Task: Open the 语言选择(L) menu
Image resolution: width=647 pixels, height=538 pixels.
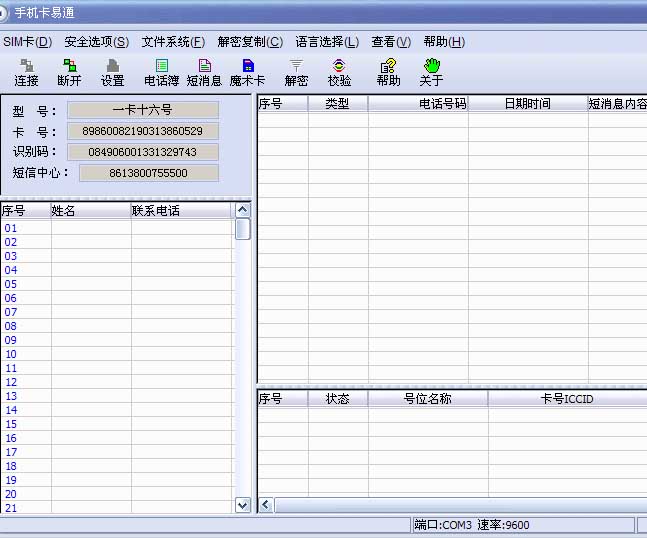Action: click(327, 42)
